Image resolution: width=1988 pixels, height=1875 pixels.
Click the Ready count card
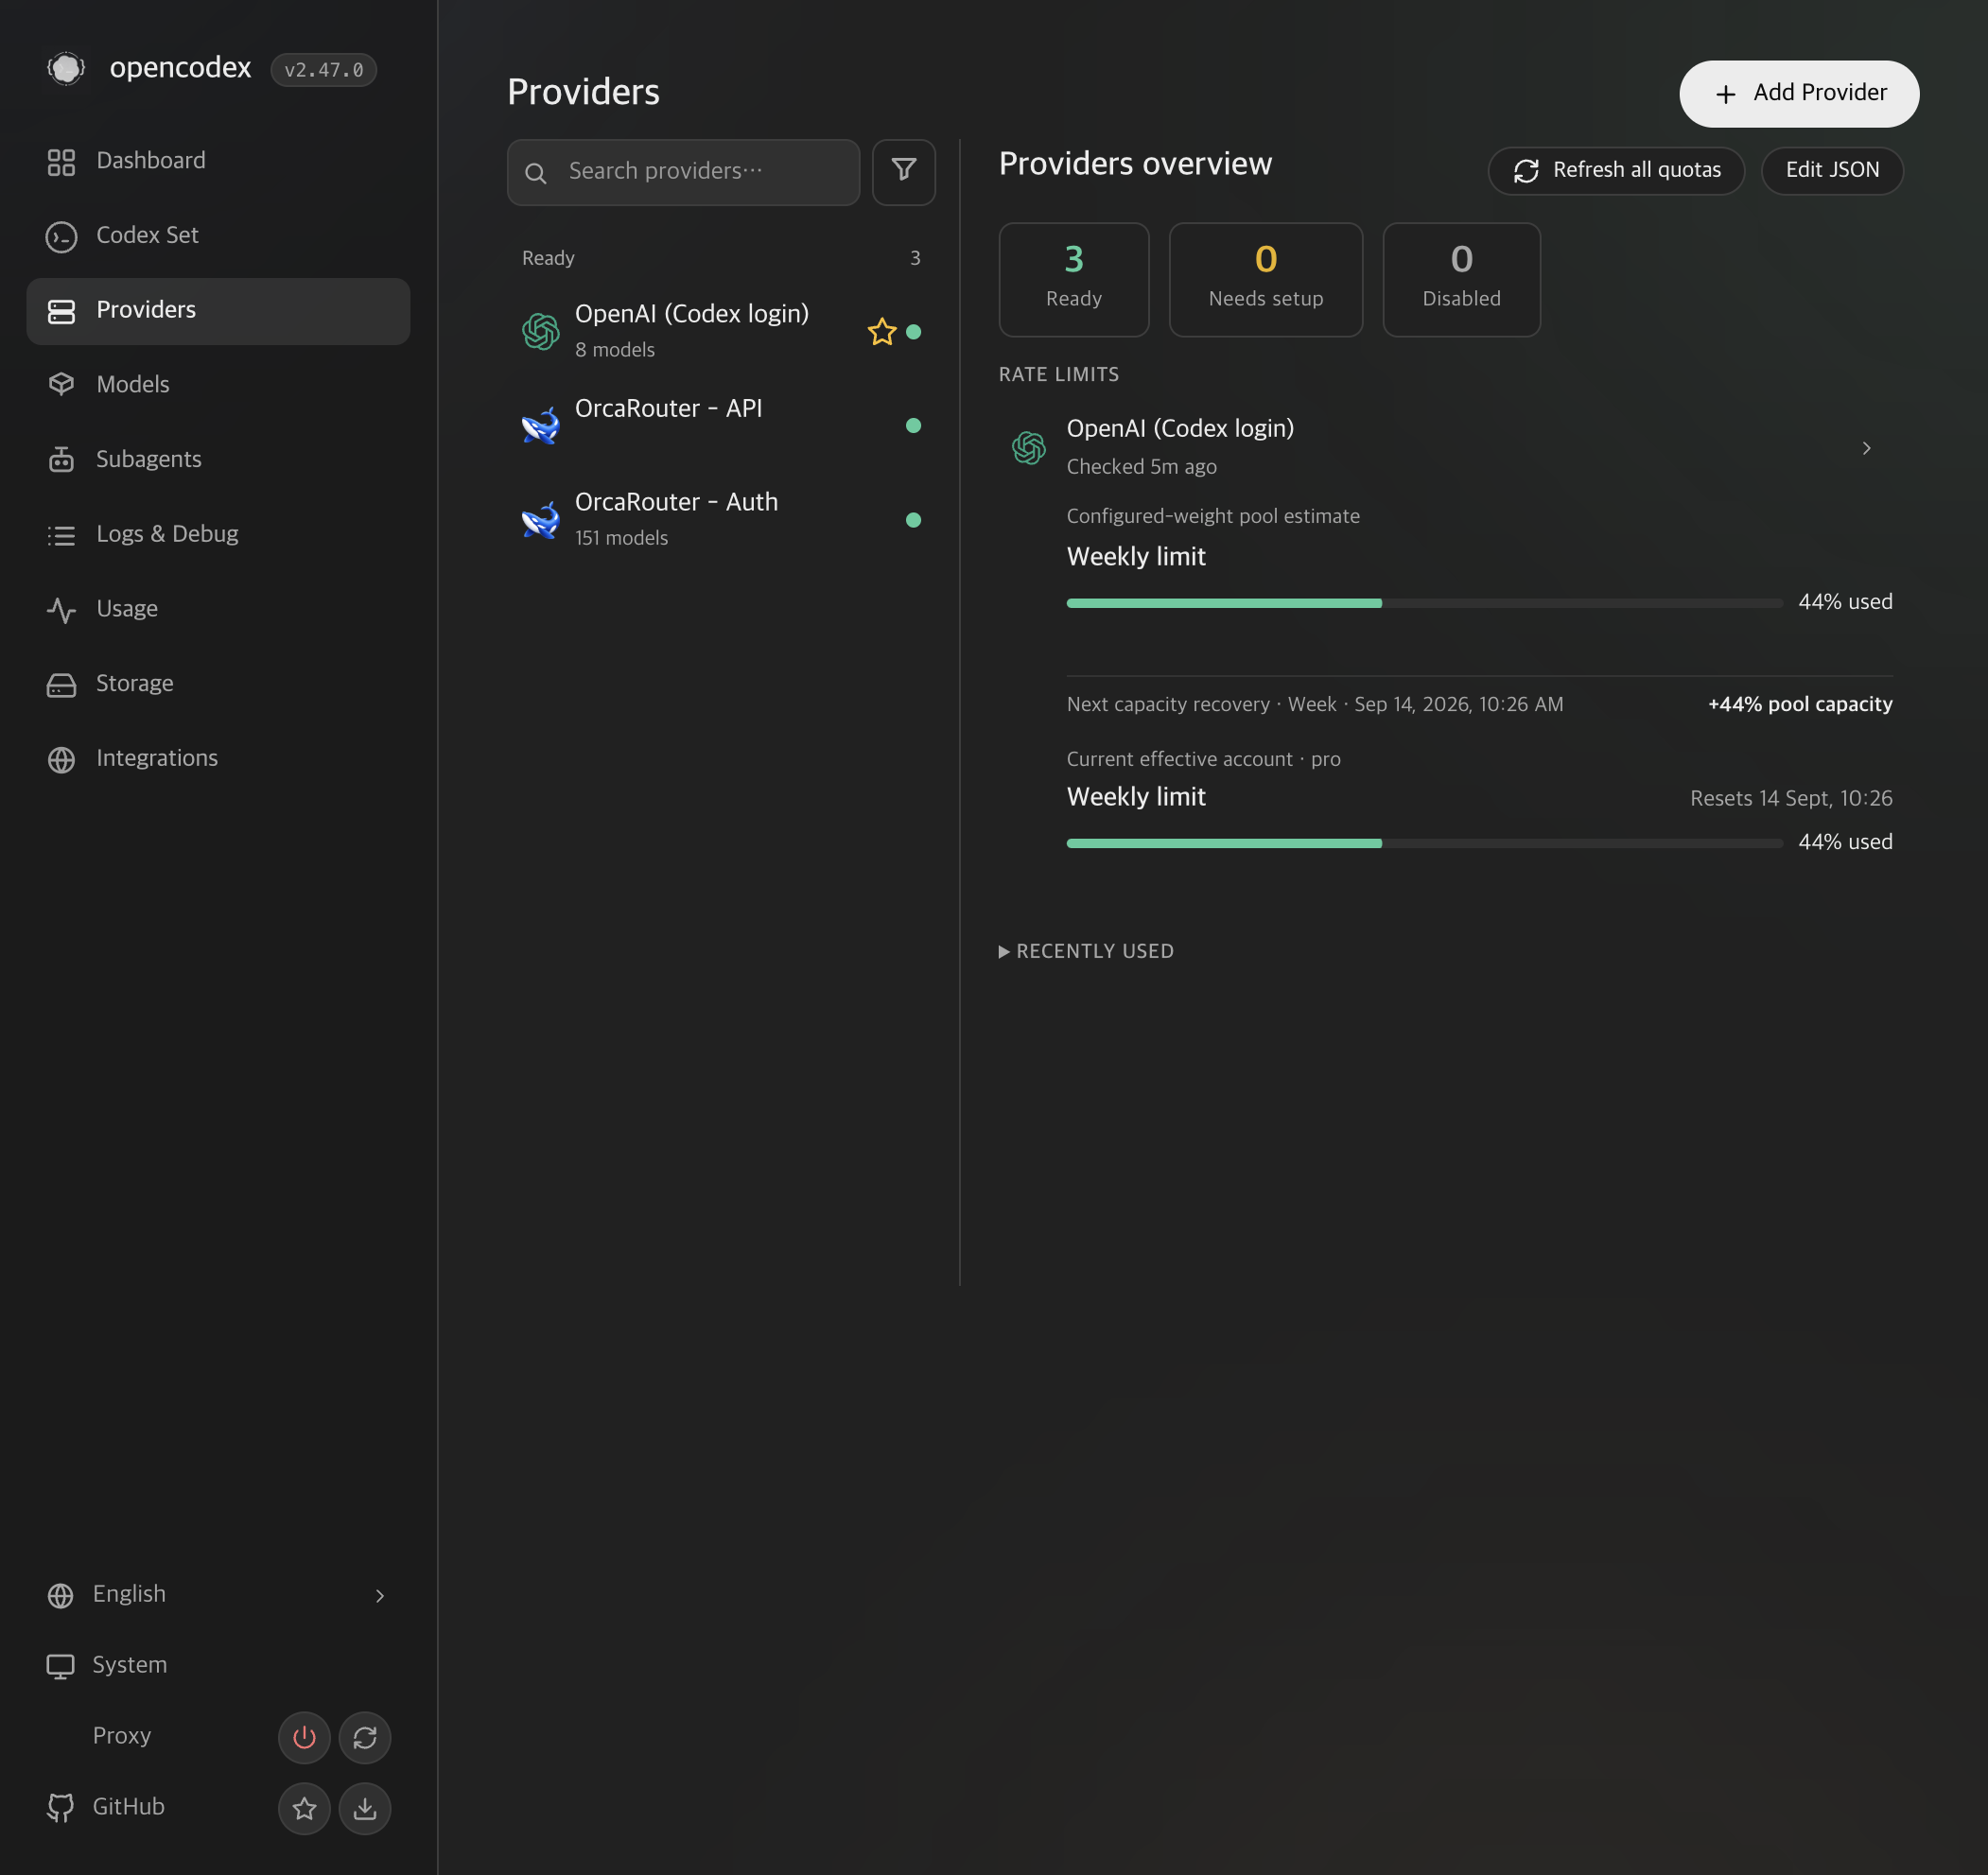pos(1074,280)
